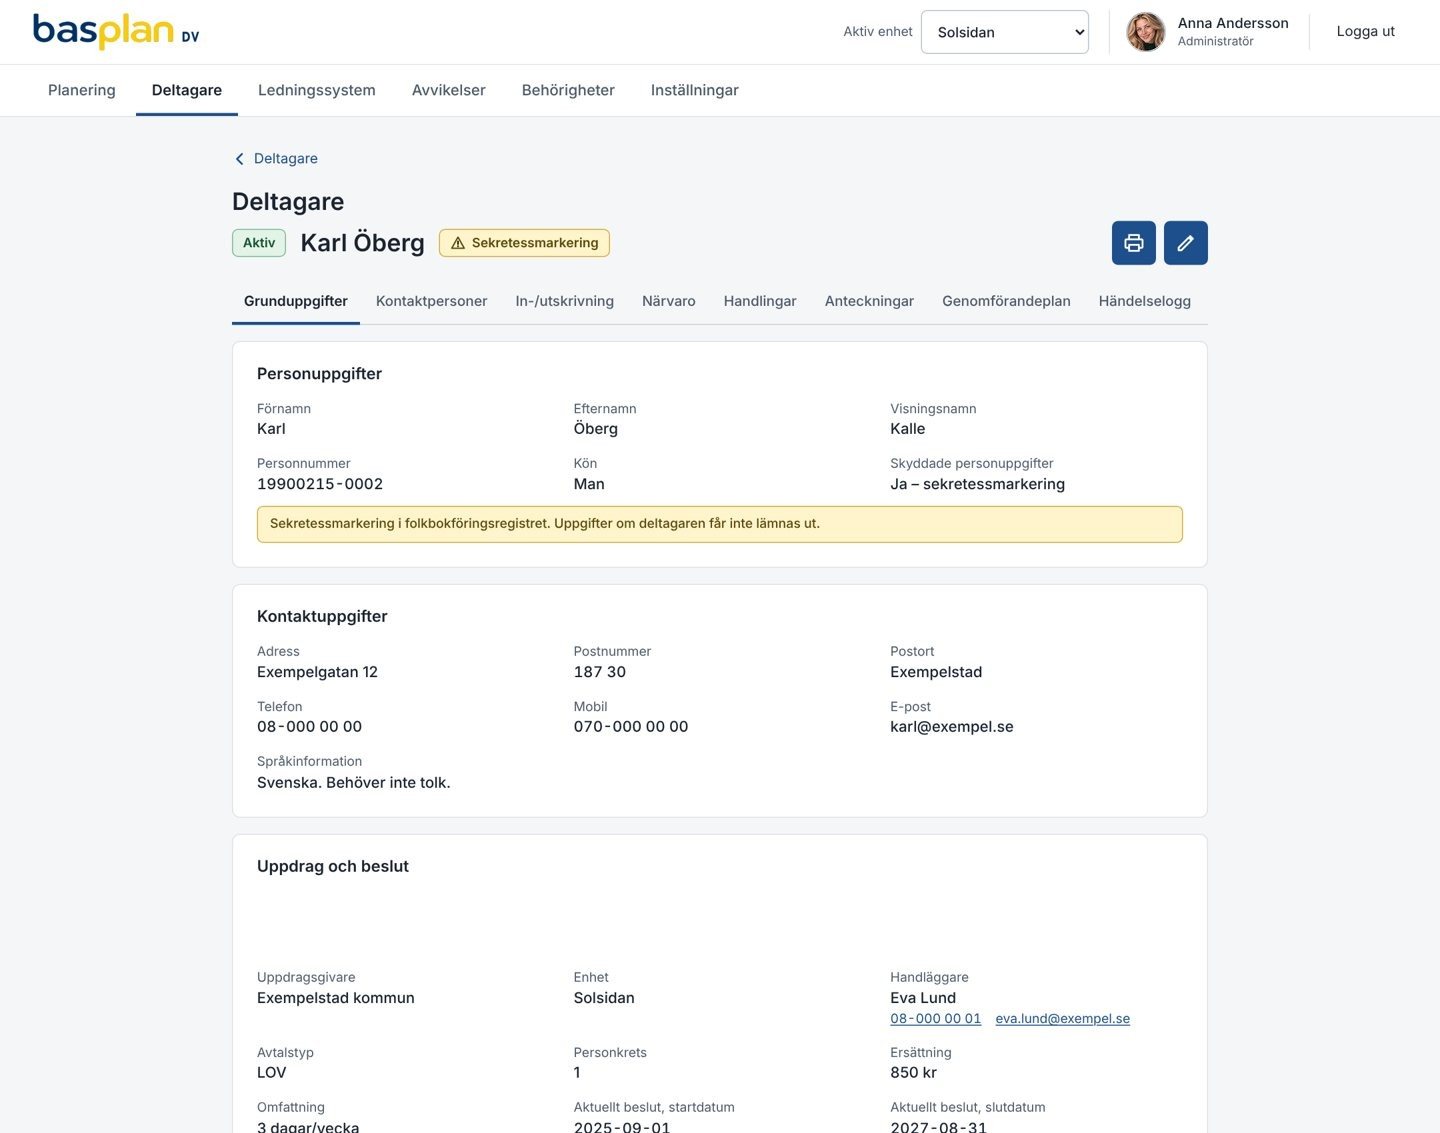View the Händelselogg tab
The height and width of the screenshot is (1133, 1440).
[1145, 301]
